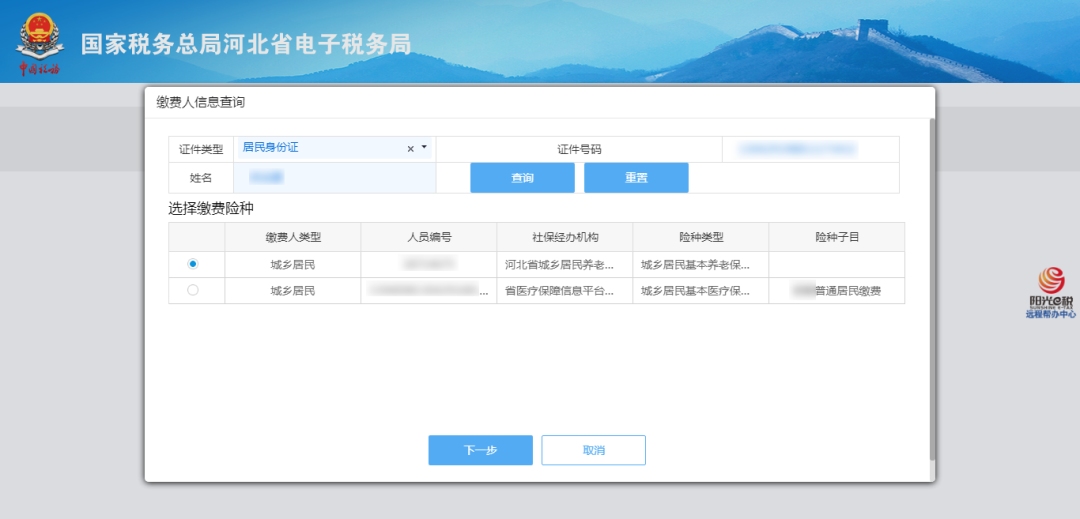Viewport: 1080px width, 519px height.
Task: Select the medical insurance radio button
Action: coord(193,290)
